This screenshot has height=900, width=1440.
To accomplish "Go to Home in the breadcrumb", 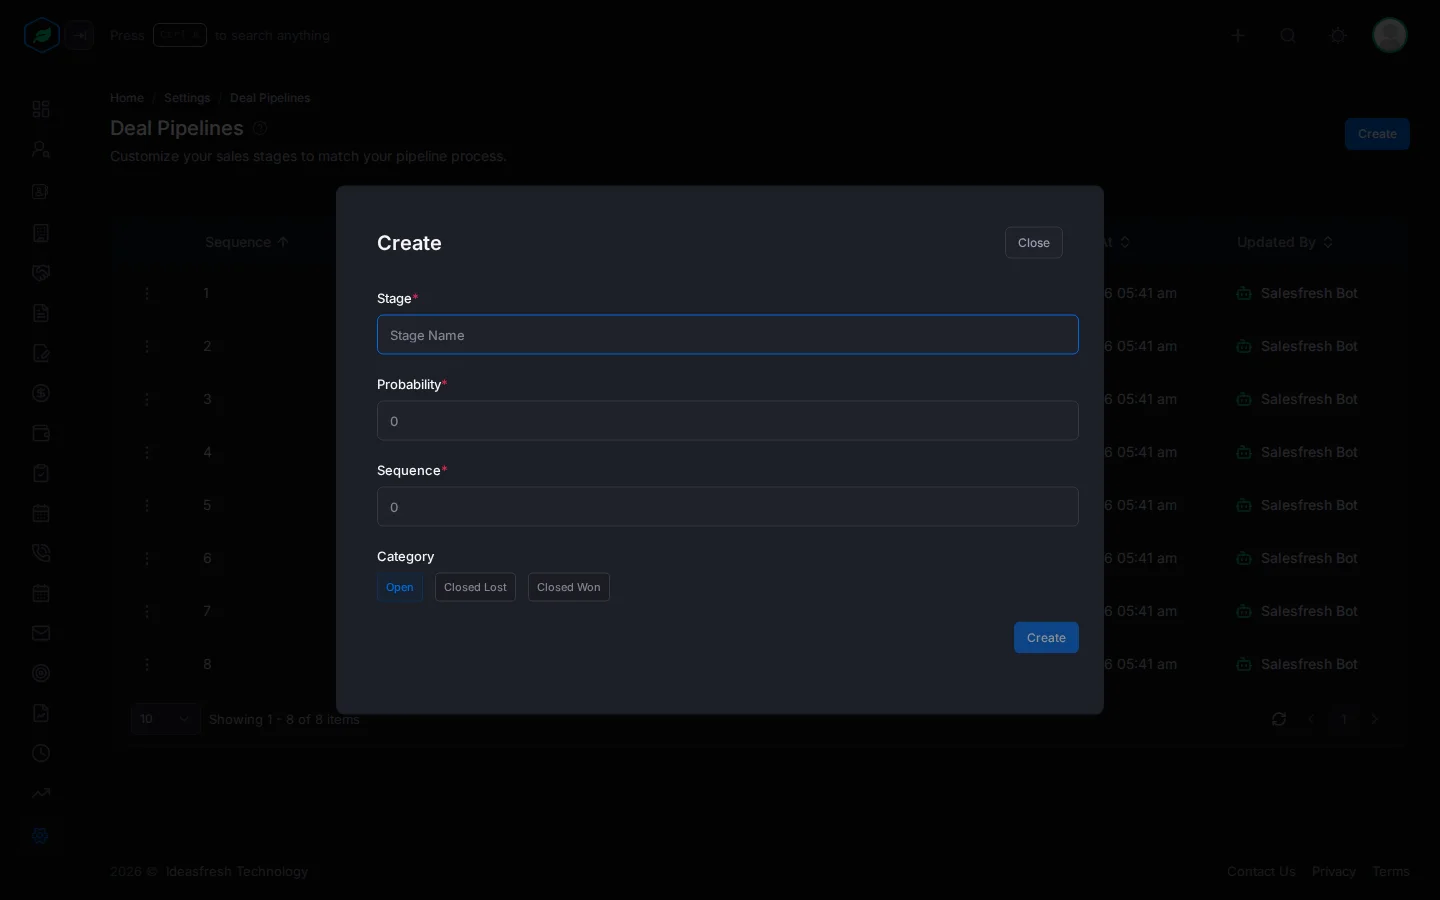I will click(127, 98).
